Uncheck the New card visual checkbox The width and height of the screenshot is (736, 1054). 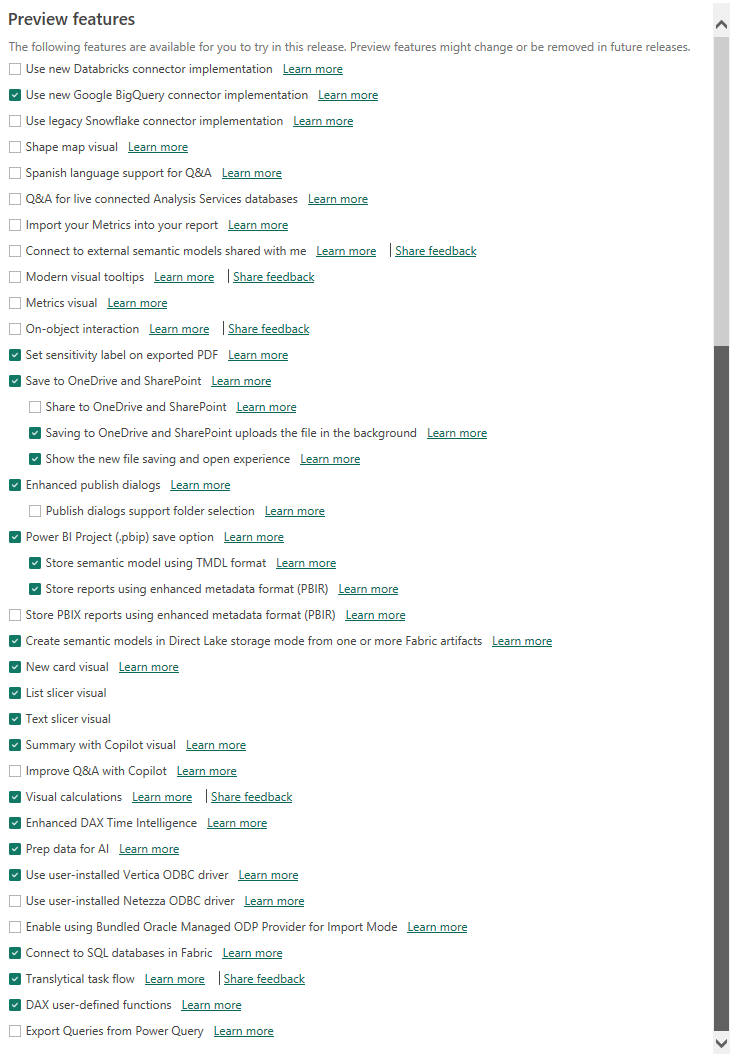click(x=15, y=667)
